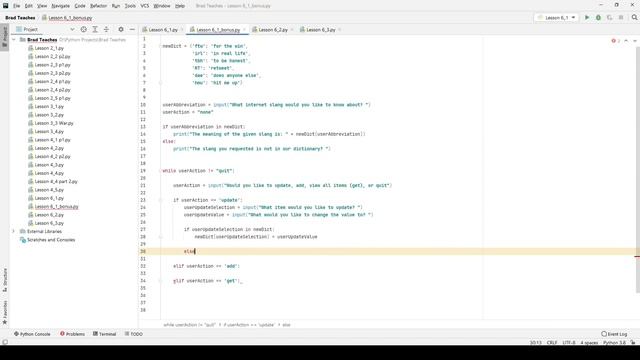640x360 pixels.
Task: Open the Navigate menu
Action: pos(60,6)
